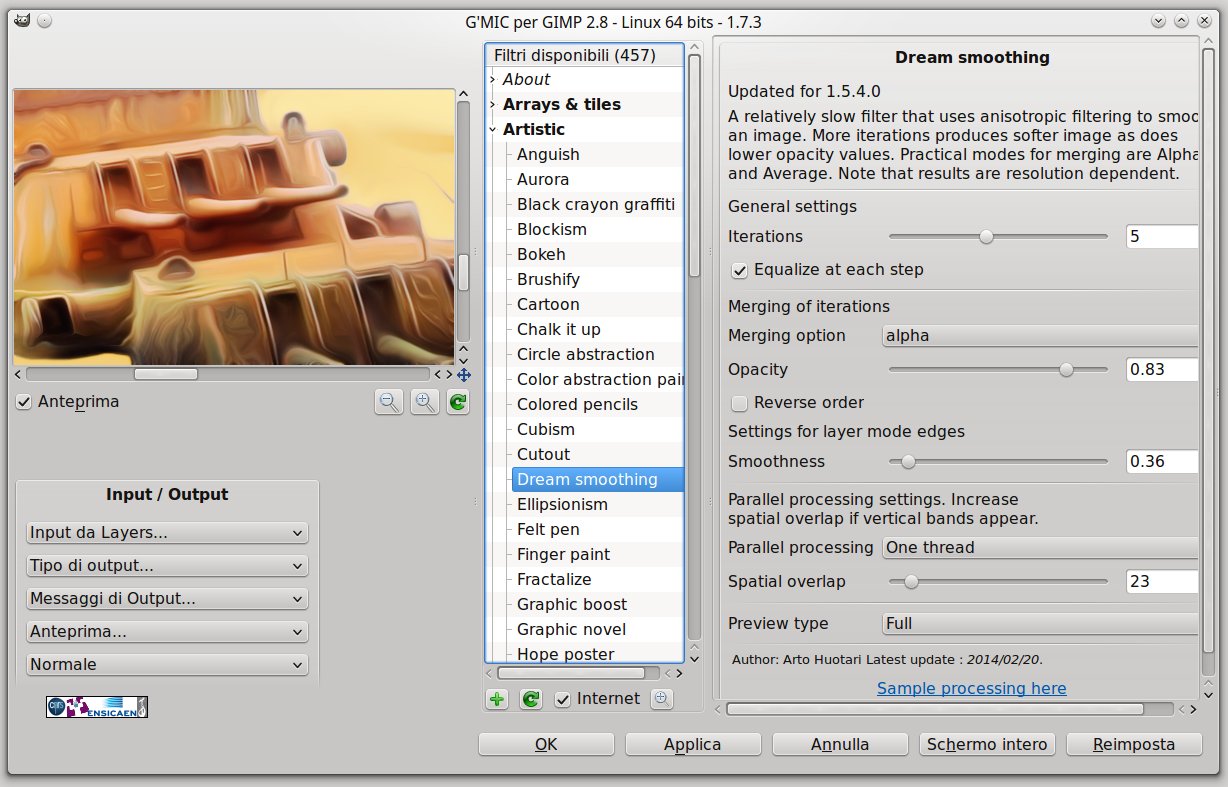1228x787 pixels.
Task: Click the magnifier icon next to Internet
Action: [x=661, y=699]
